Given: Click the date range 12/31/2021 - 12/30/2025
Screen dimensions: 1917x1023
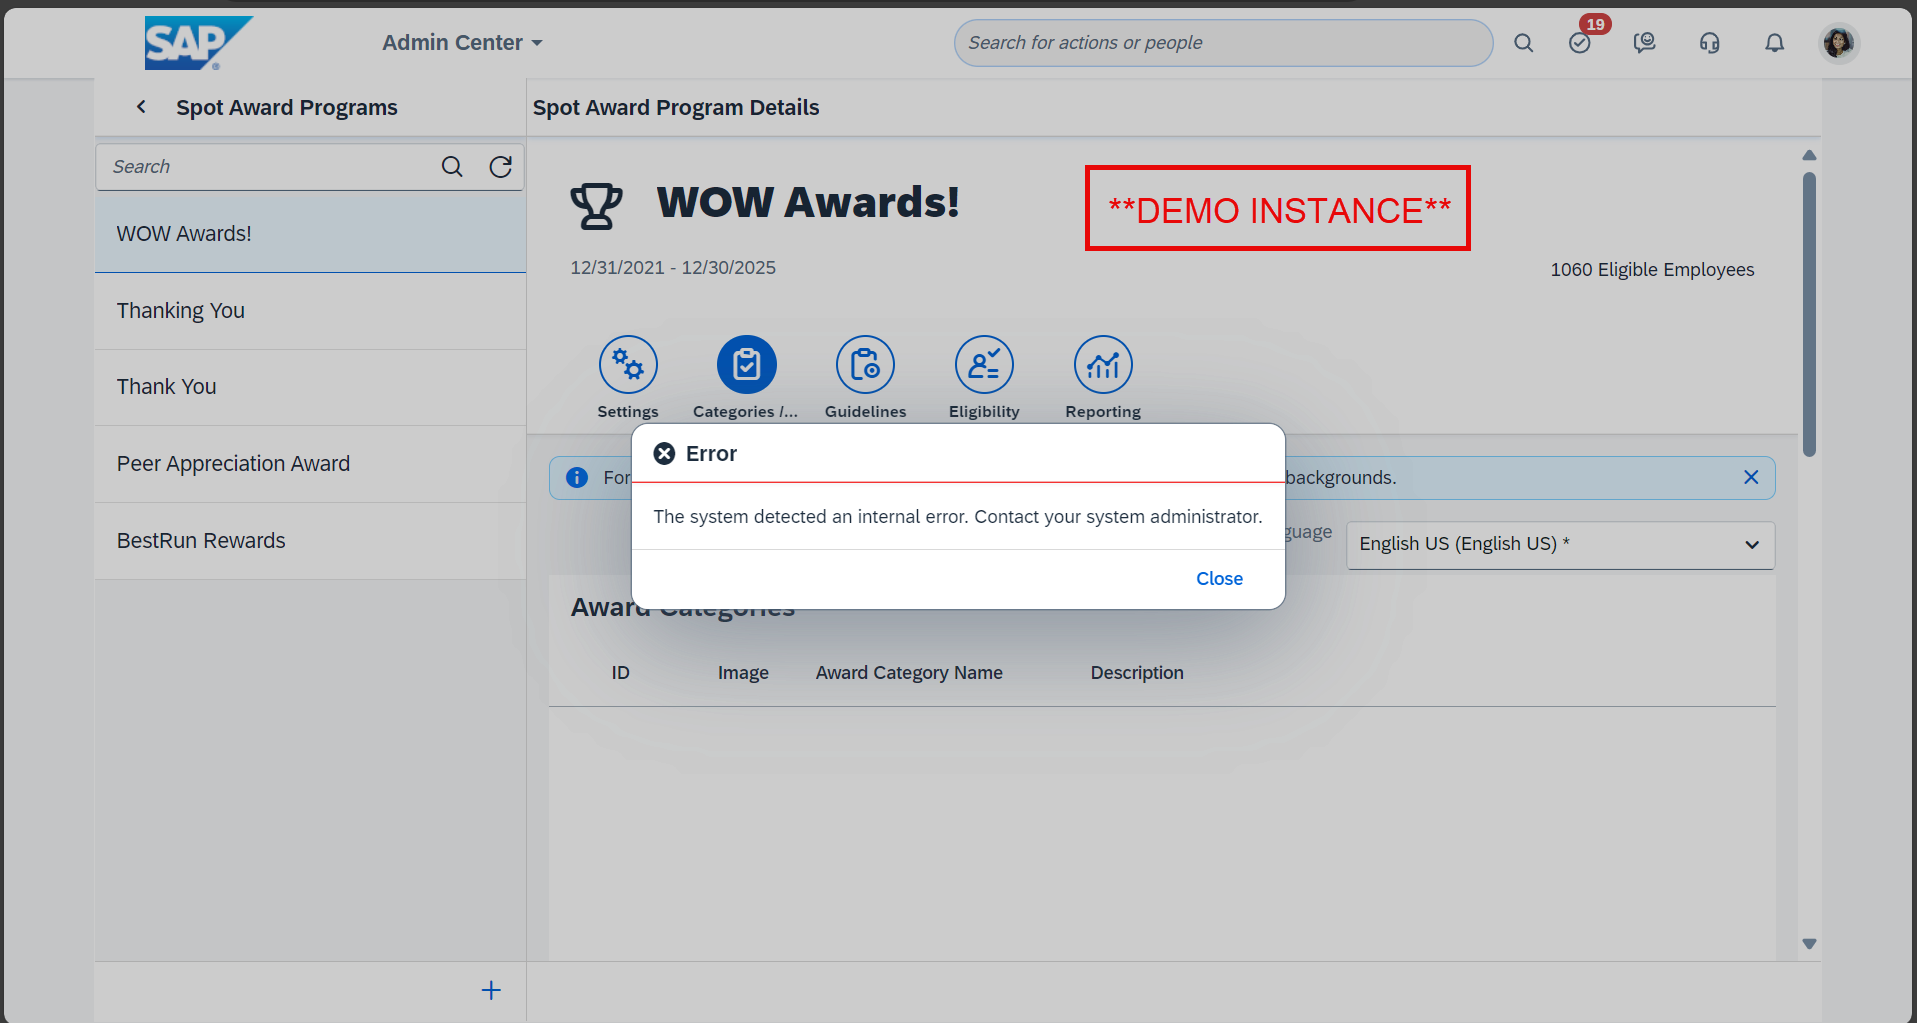Looking at the screenshot, I should pyautogui.click(x=673, y=268).
